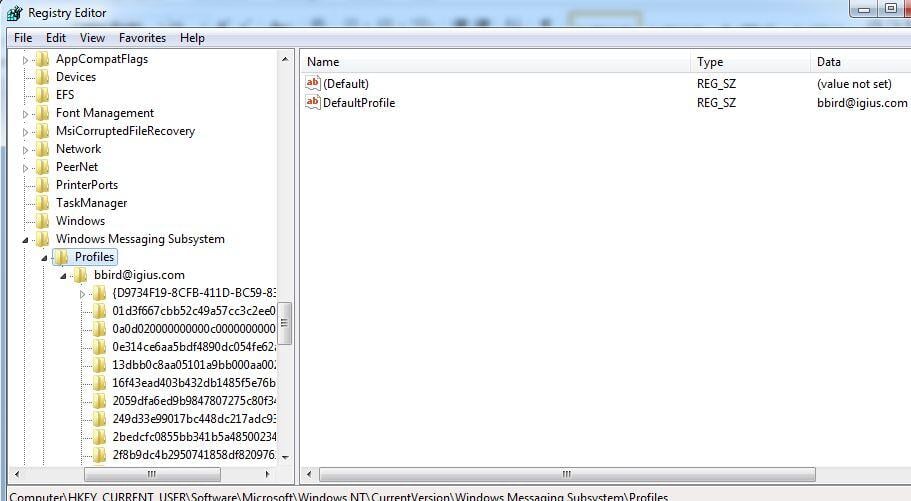Click the 16f43ead403b folder icon

point(100,384)
